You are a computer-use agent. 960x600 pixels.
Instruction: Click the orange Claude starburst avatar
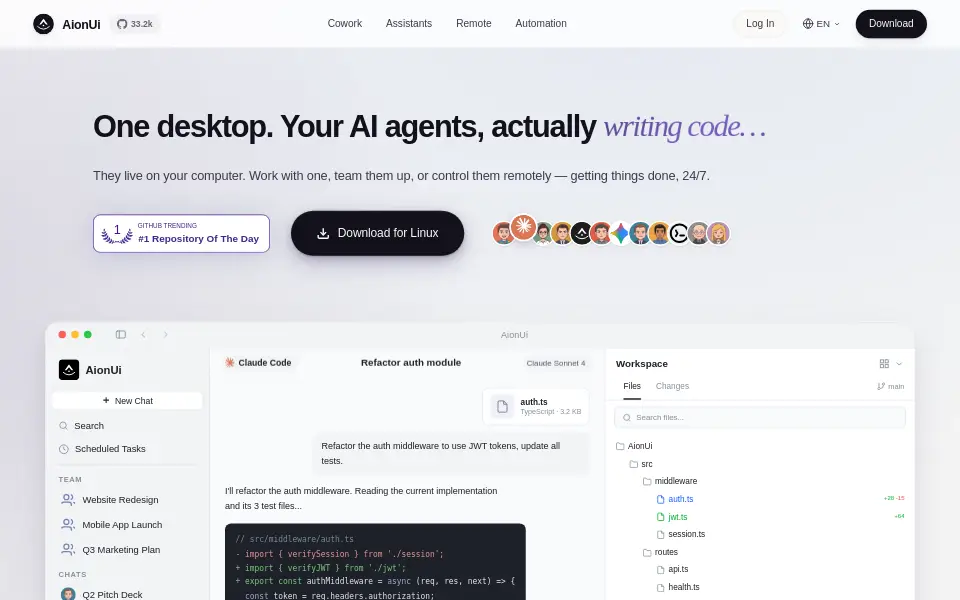pos(523,227)
